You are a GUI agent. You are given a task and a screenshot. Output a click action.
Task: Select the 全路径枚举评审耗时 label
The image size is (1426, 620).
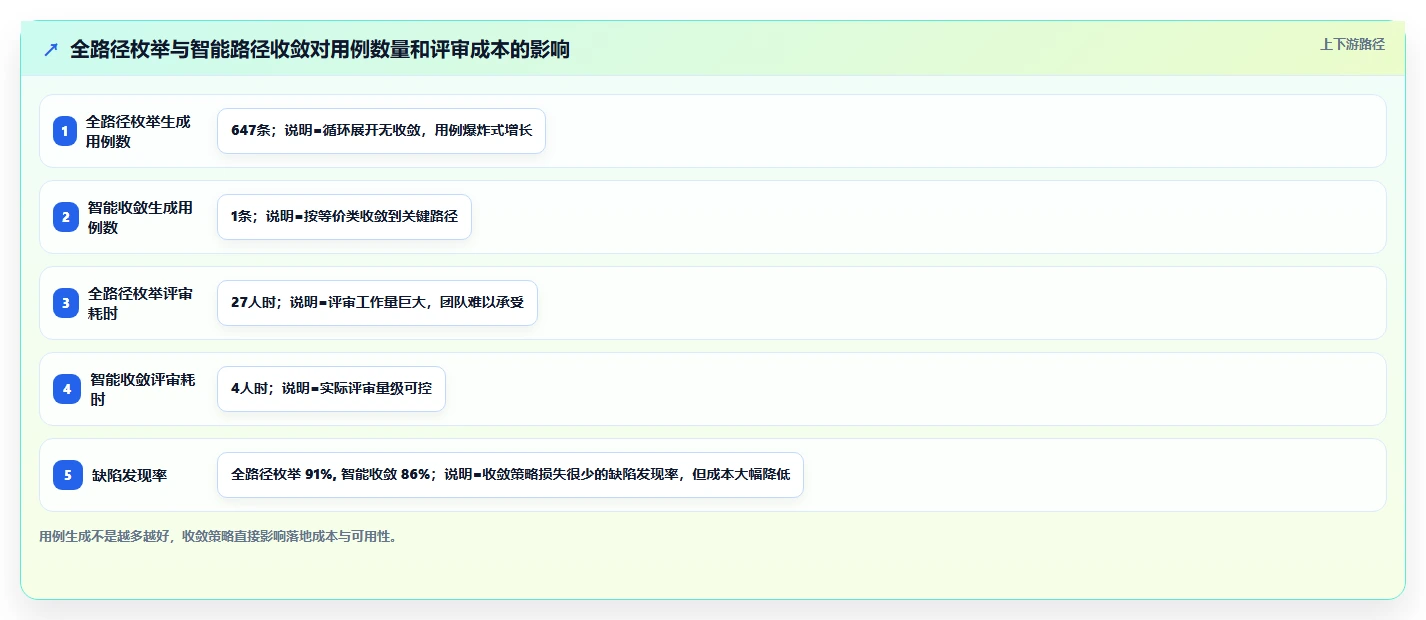pyautogui.click(x=141, y=303)
